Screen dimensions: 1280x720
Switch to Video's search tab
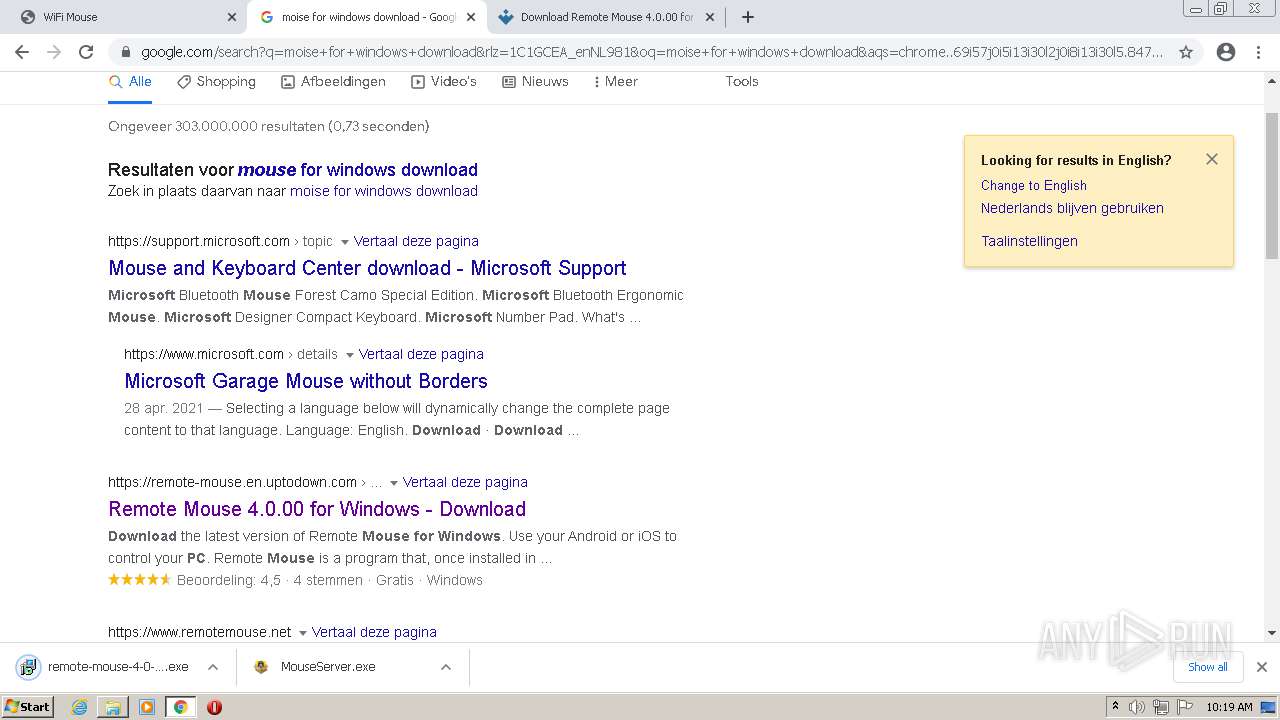tap(444, 82)
